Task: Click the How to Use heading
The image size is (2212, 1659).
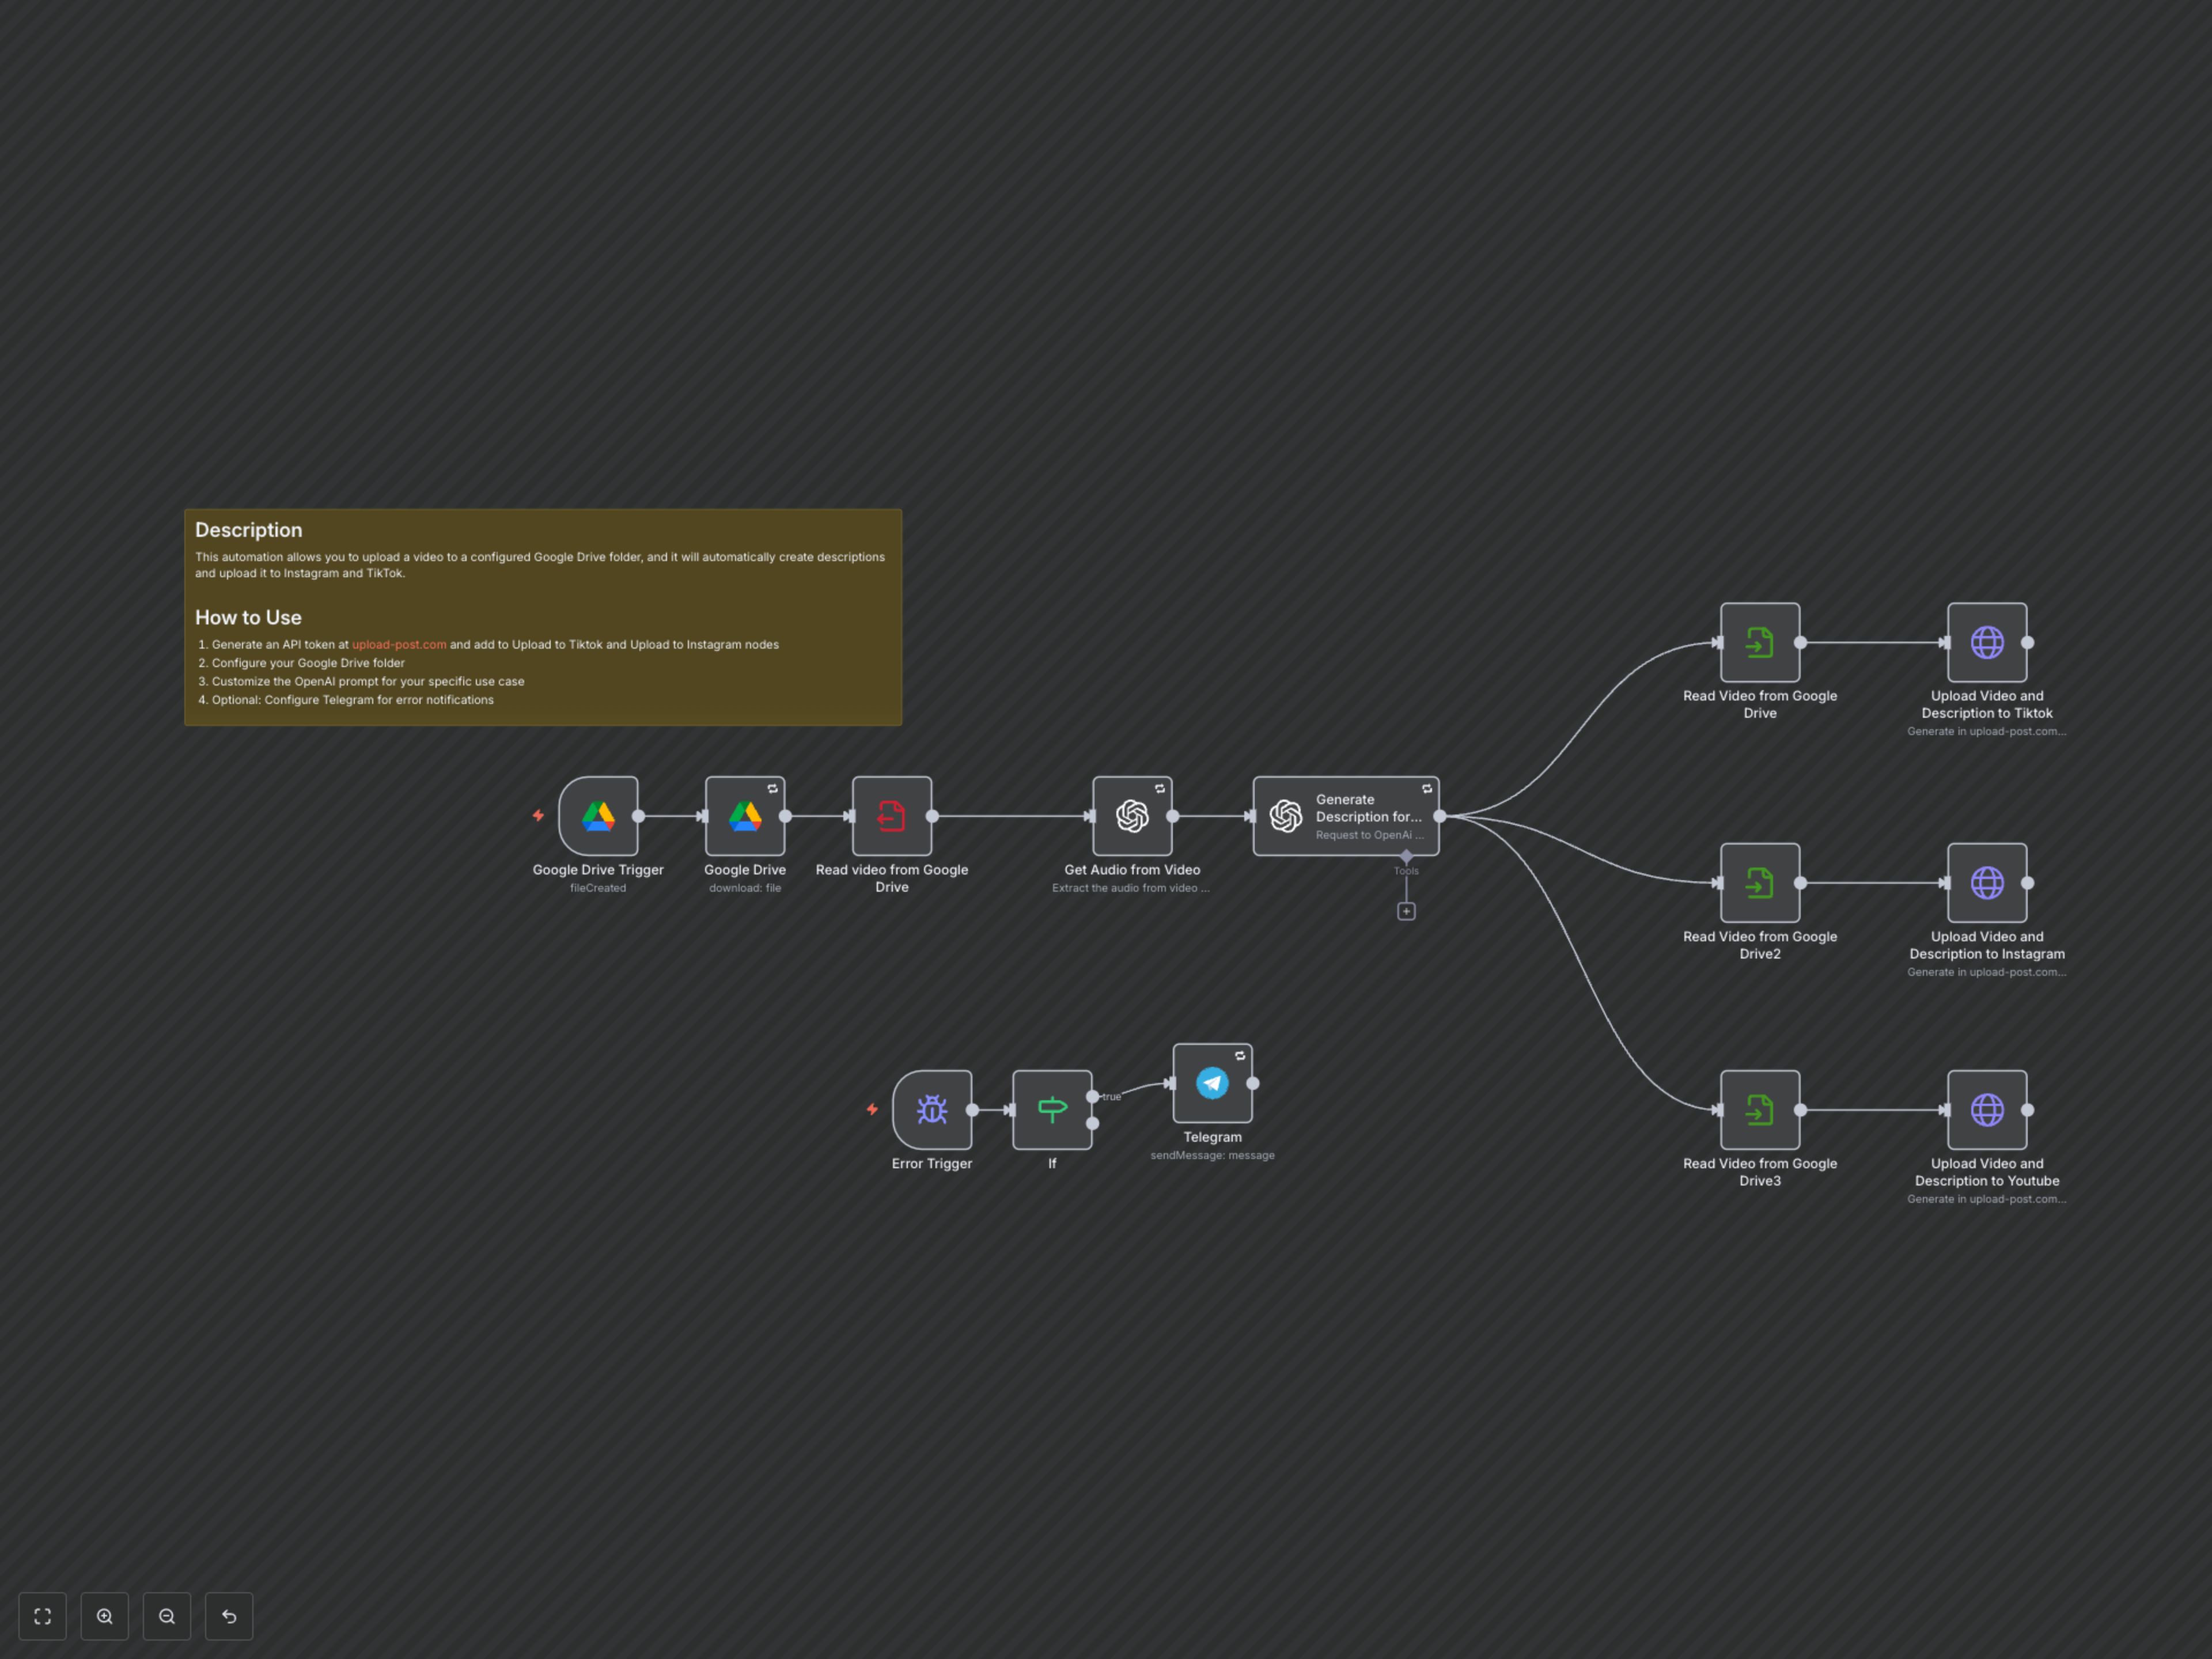Action: [x=248, y=618]
